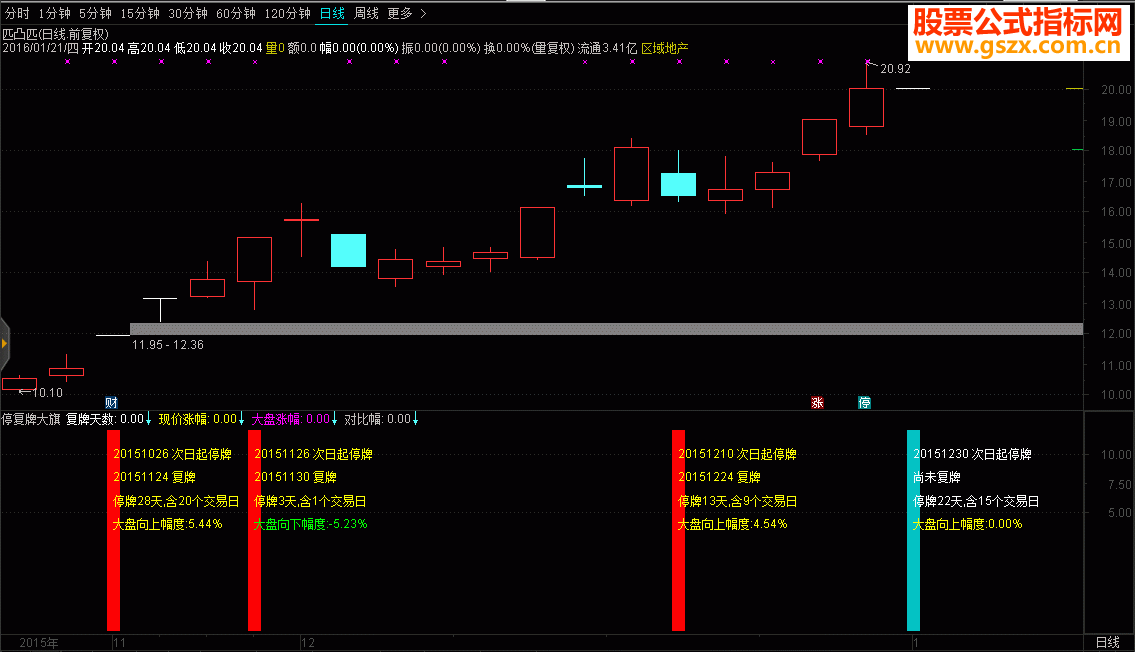Click the 财 financial marker icon
The width and height of the screenshot is (1135, 652).
111,402
